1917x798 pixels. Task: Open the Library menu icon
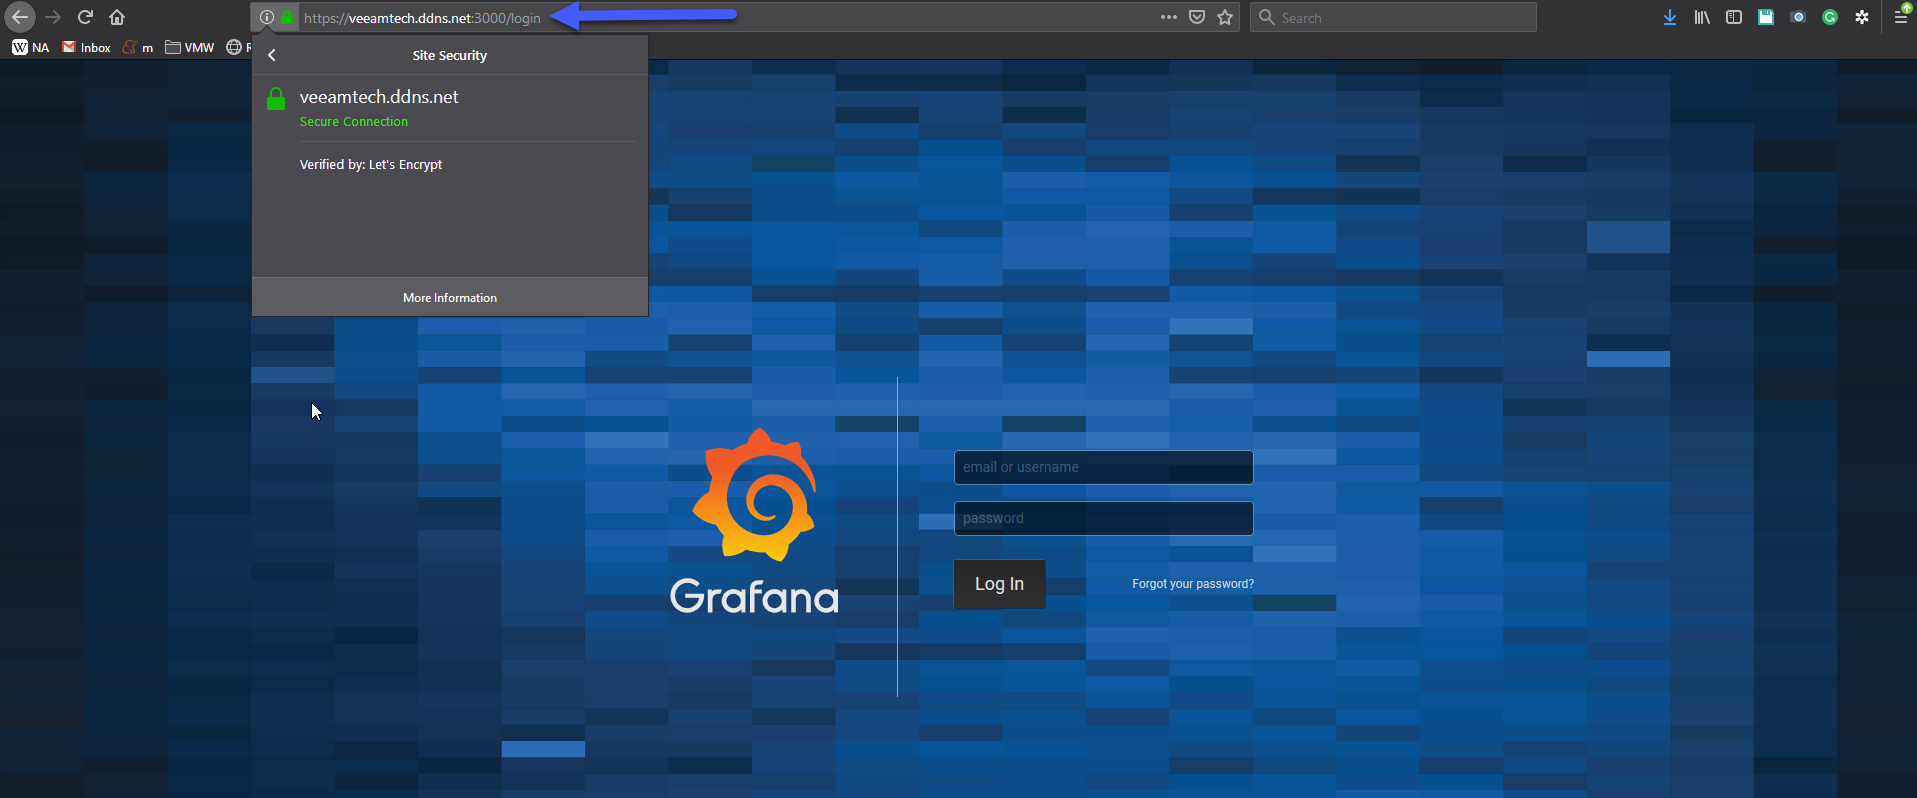pyautogui.click(x=1702, y=17)
